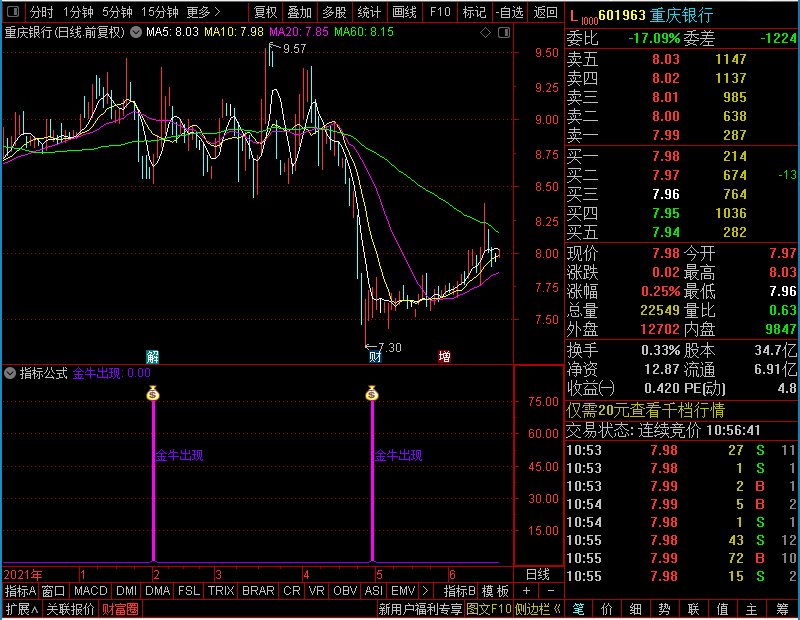Click the L1000 level icon beside the stock code
The height and width of the screenshot is (620, 800).
pyautogui.click(x=583, y=16)
